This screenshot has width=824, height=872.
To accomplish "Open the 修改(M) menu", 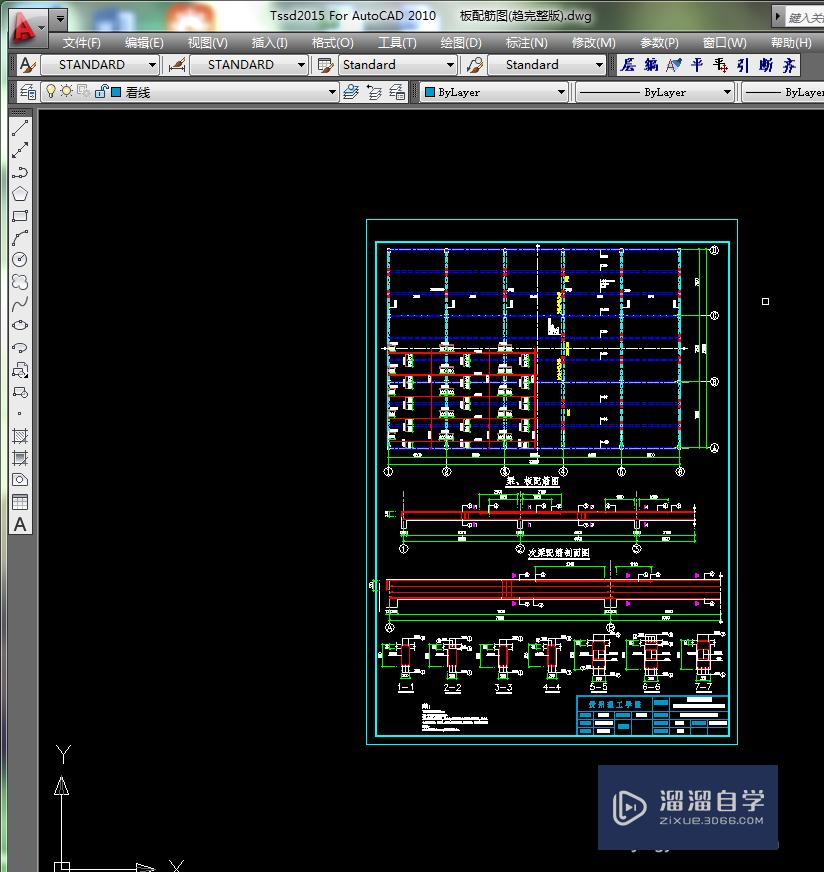I will point(593,43).
